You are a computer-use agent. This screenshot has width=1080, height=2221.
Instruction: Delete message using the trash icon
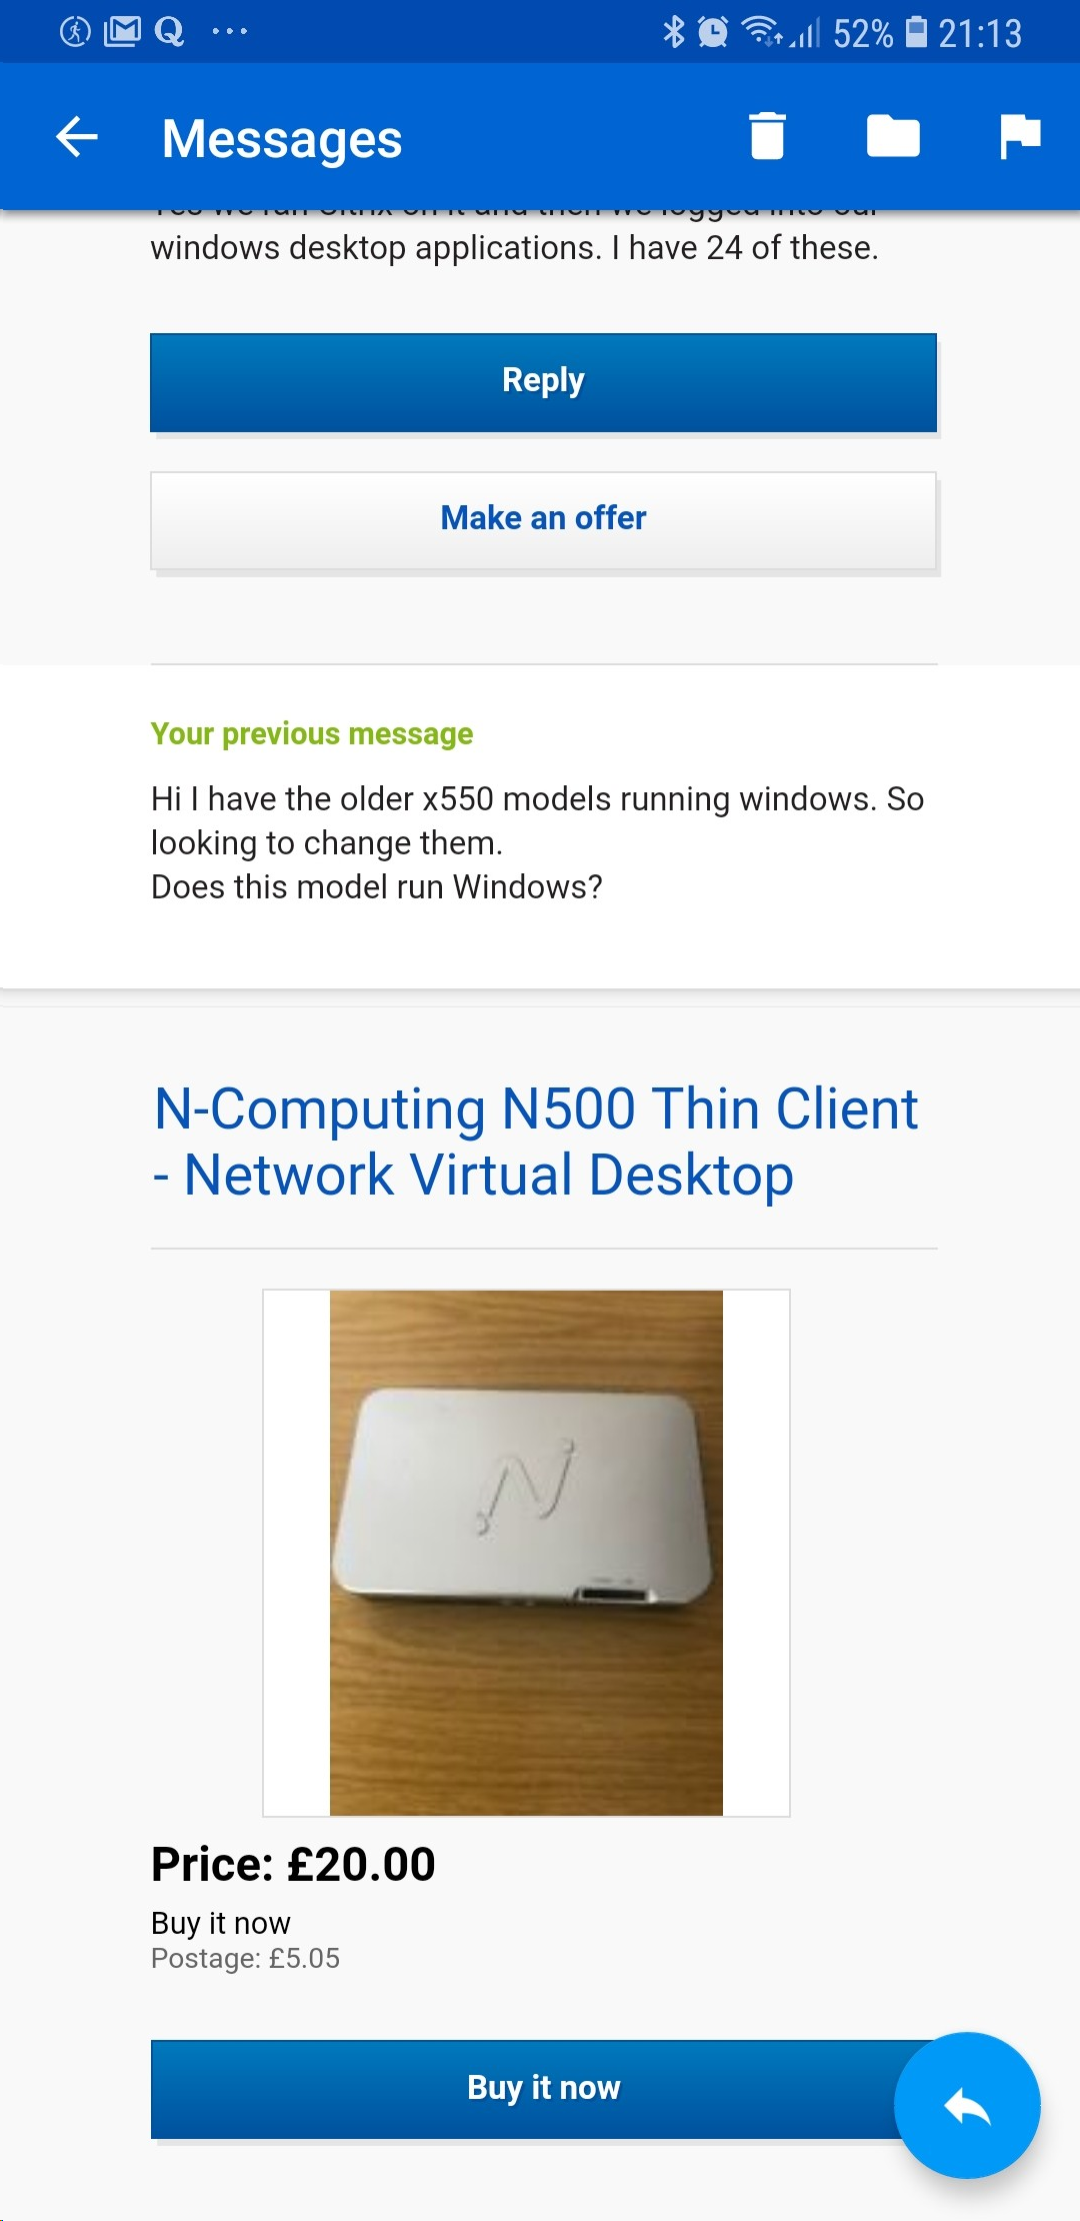(767, 136)
